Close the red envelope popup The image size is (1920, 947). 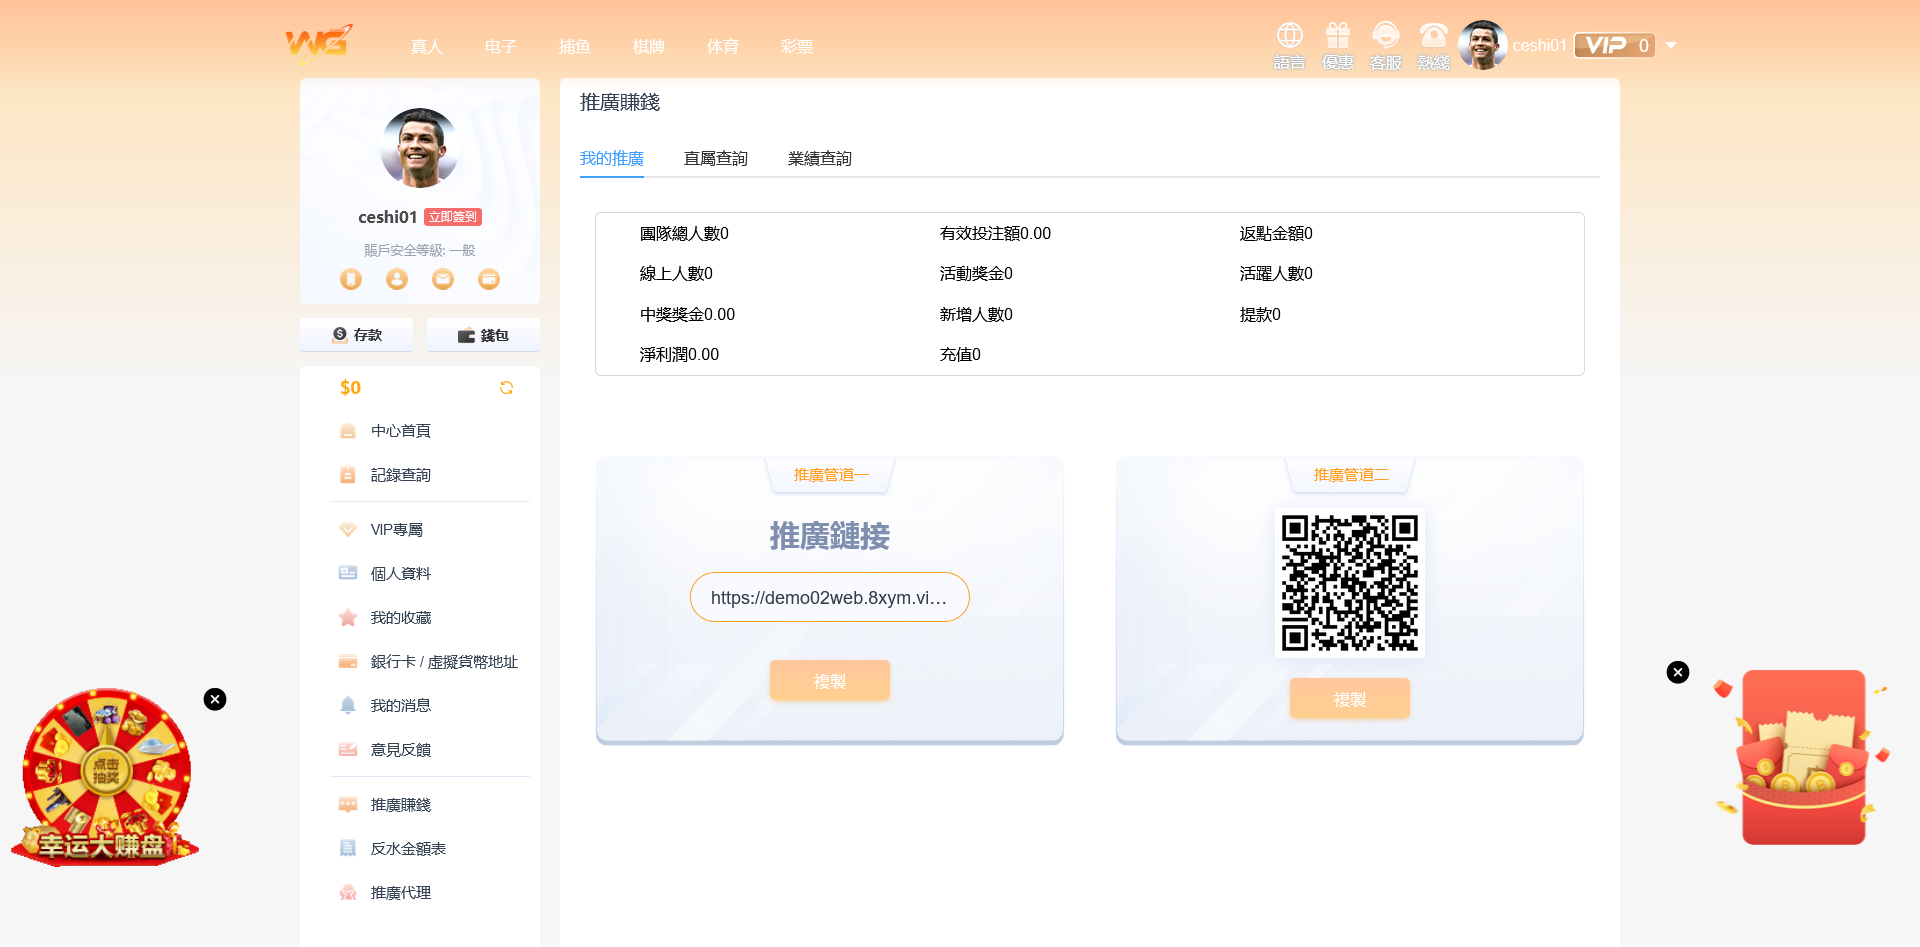[x=1678, y=672]
